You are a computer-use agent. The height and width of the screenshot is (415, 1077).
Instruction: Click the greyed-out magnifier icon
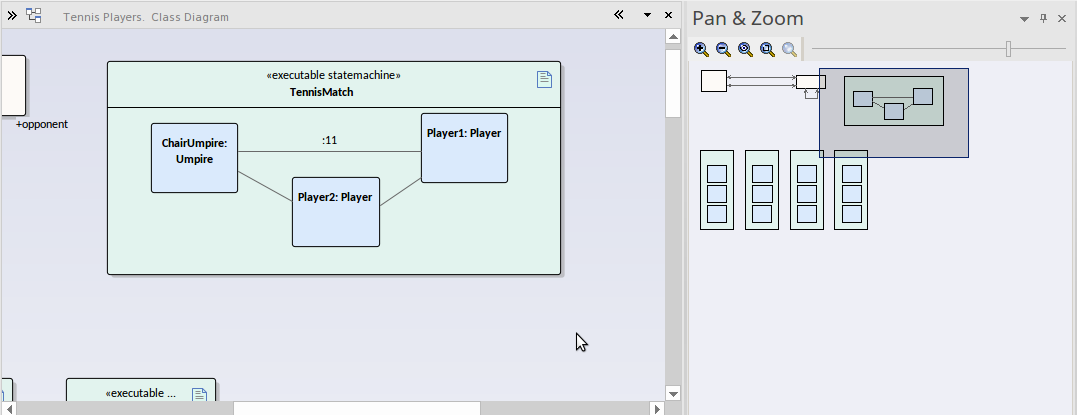789,49
